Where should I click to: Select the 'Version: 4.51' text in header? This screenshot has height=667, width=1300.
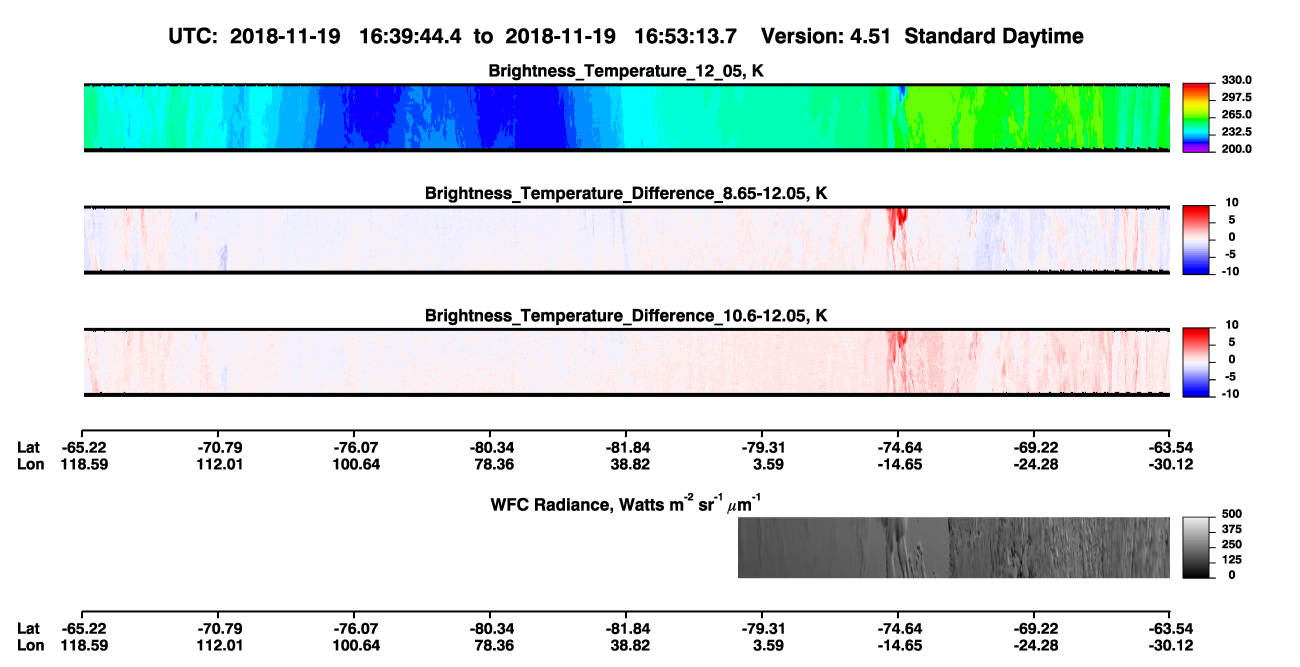[x=825, y=36]
